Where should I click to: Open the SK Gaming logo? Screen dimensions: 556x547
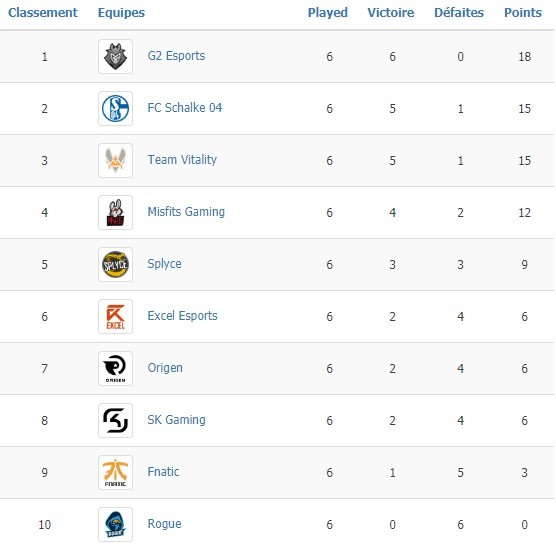(x=115, y=420)
